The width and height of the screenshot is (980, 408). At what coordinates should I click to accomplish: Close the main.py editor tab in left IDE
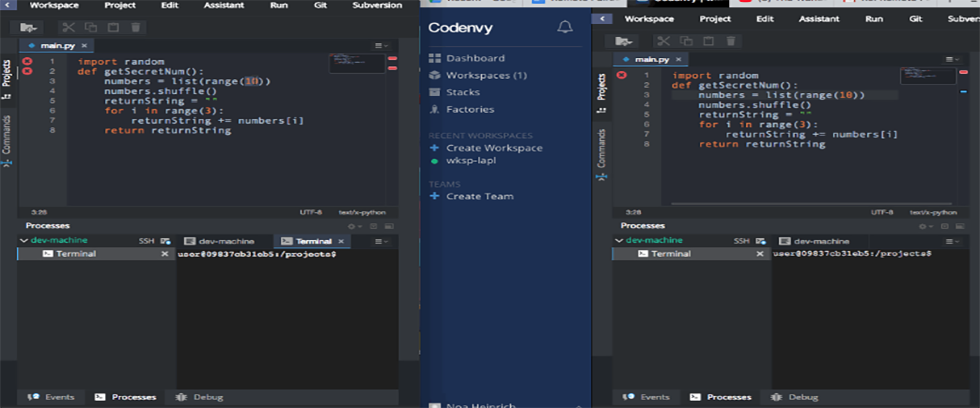(x=84, y=46)
